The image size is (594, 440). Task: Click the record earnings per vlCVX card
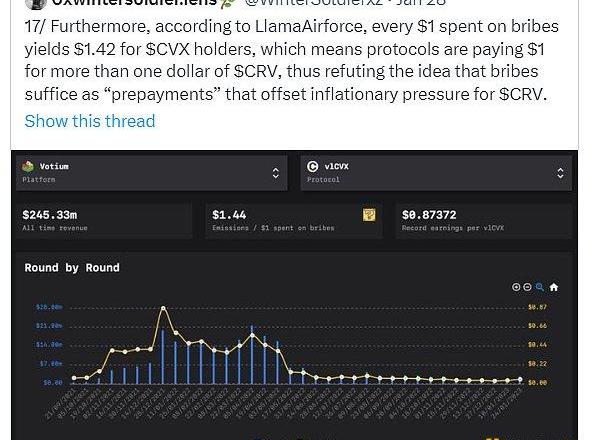click(484, 221)
